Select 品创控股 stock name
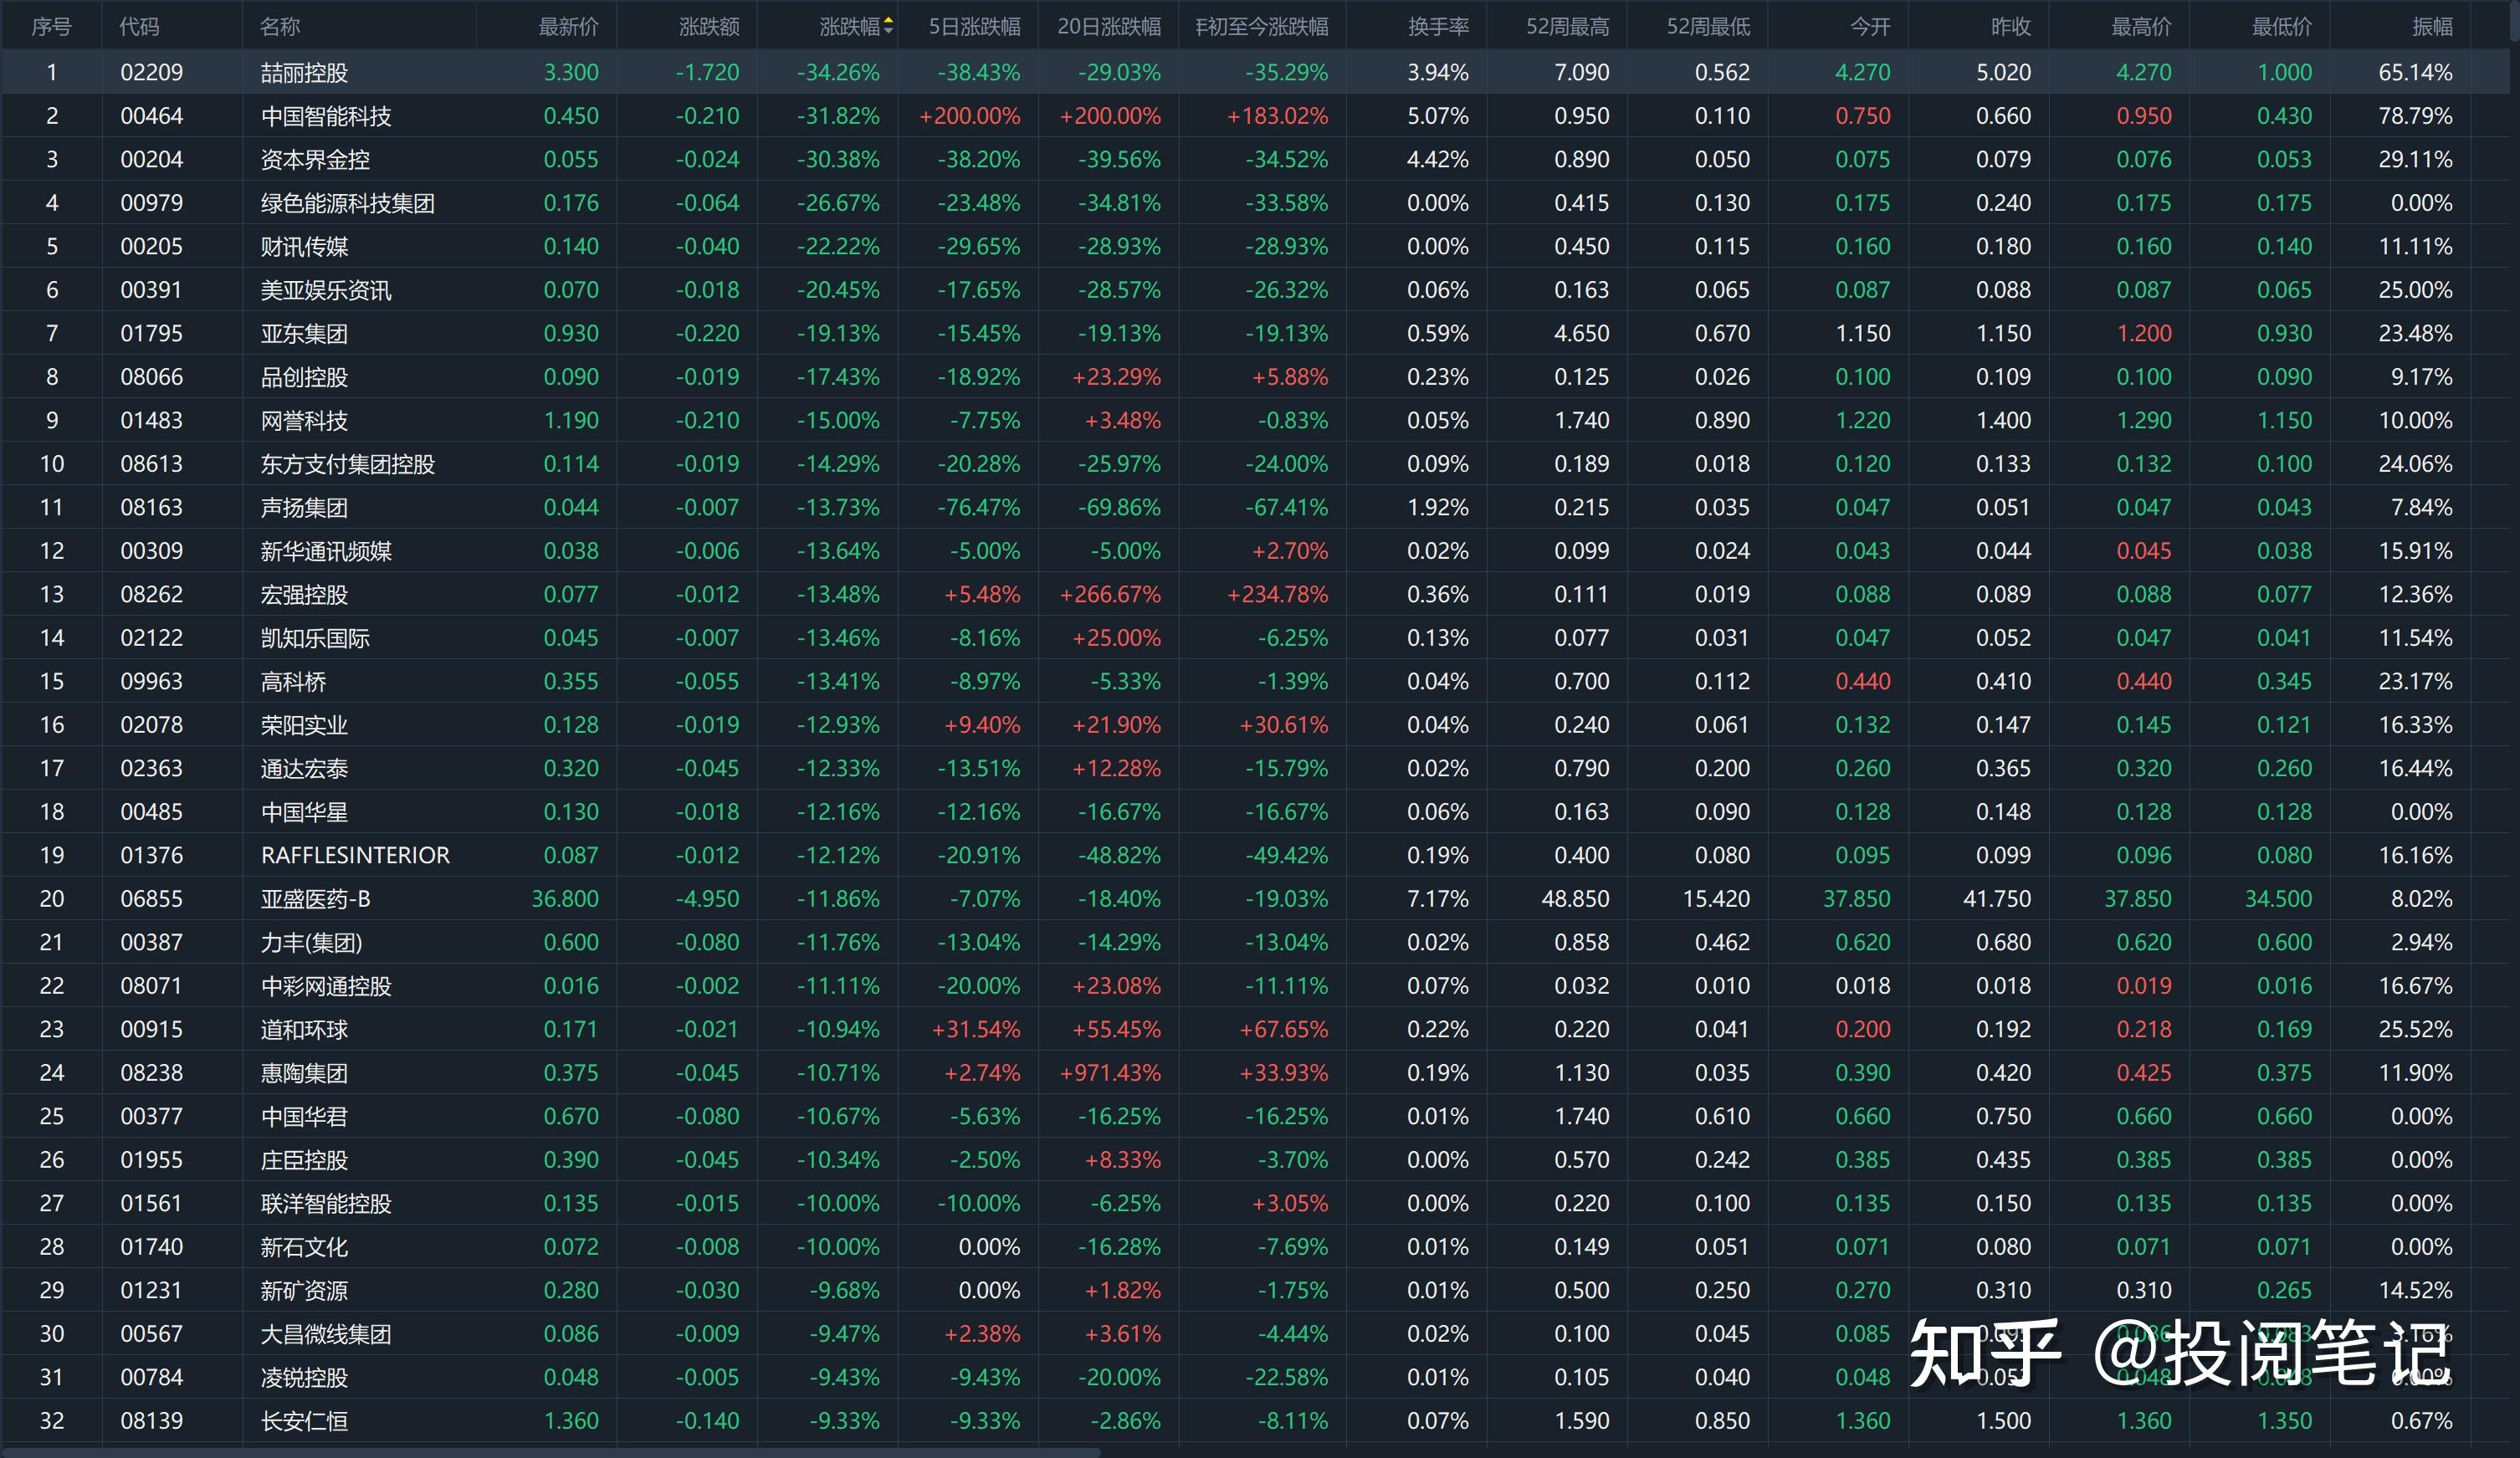 304,377
